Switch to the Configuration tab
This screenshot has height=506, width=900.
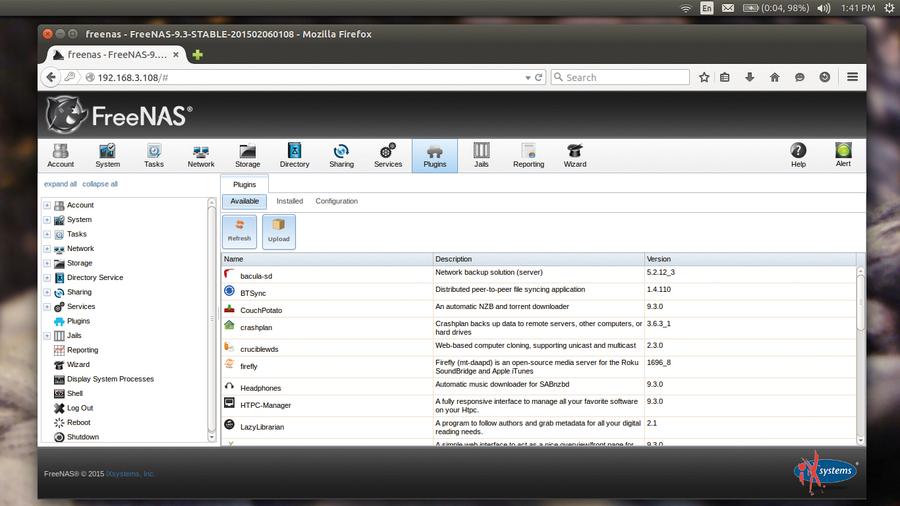point(336,201)
